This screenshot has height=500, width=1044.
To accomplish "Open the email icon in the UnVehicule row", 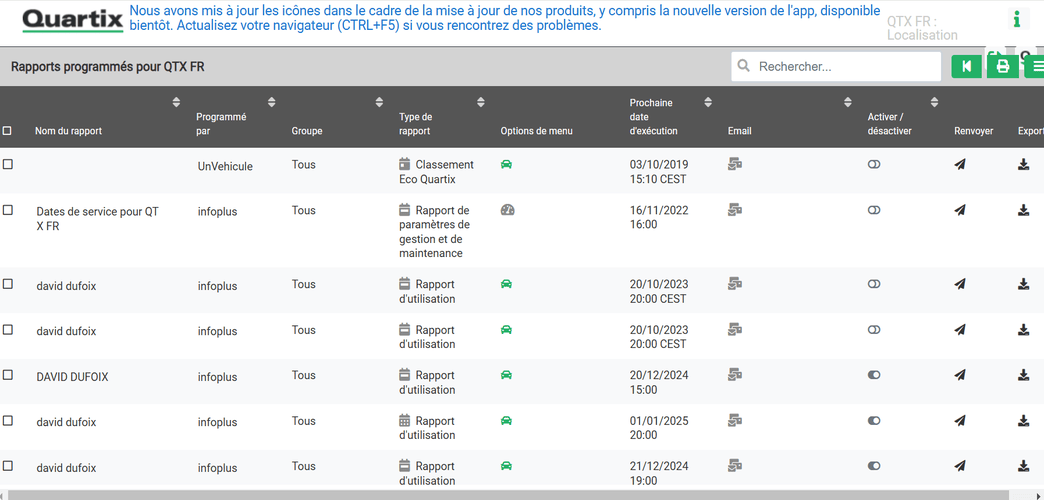I will point(735,164).
